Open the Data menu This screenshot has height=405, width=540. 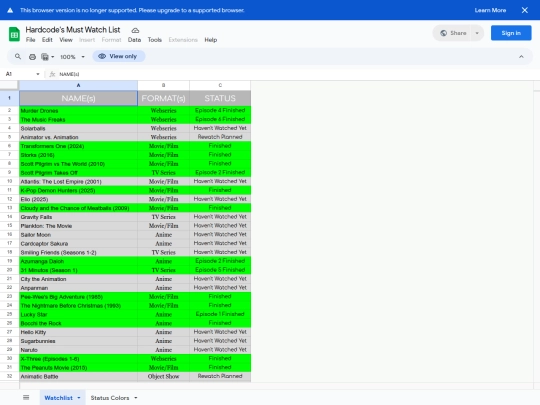tap(134, 40)
